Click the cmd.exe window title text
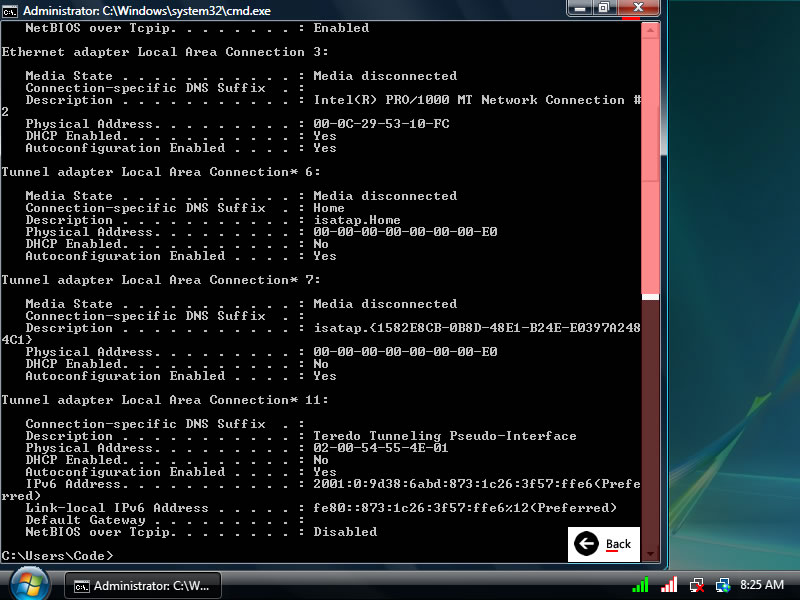 click(x=146, y=11)
